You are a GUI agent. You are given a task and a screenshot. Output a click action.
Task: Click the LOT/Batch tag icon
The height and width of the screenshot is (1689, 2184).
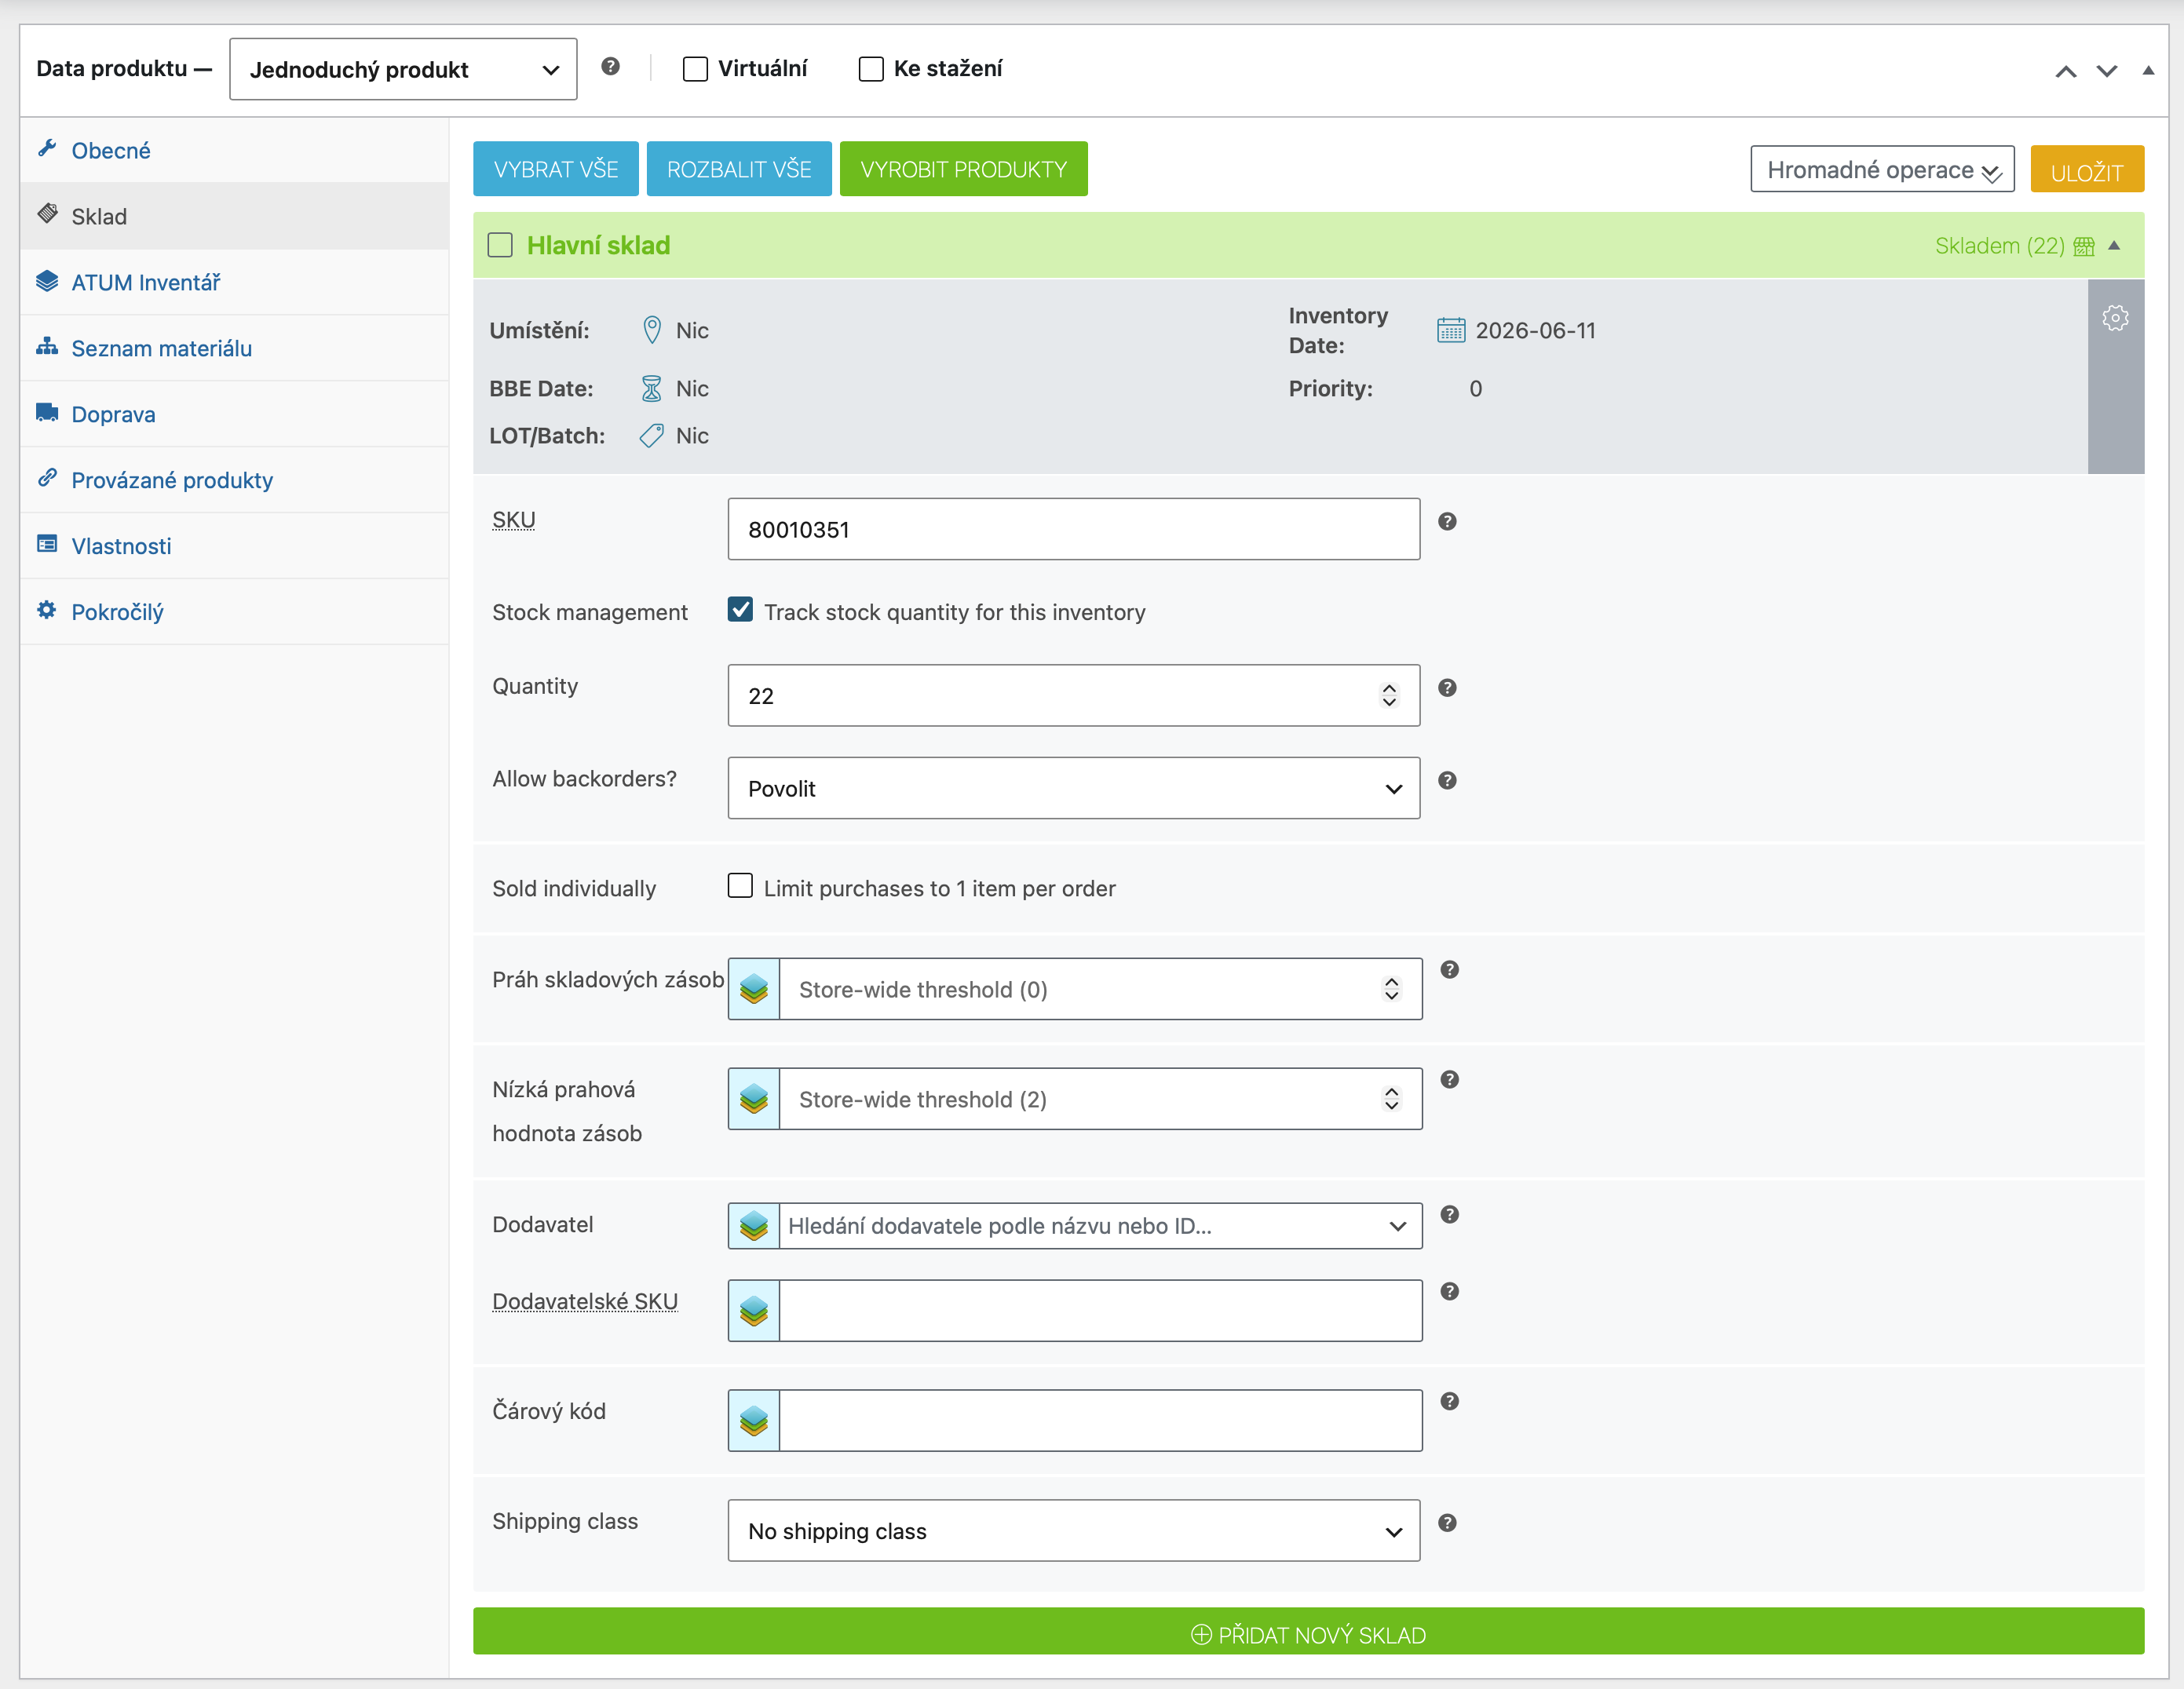(x=651, y=435)
